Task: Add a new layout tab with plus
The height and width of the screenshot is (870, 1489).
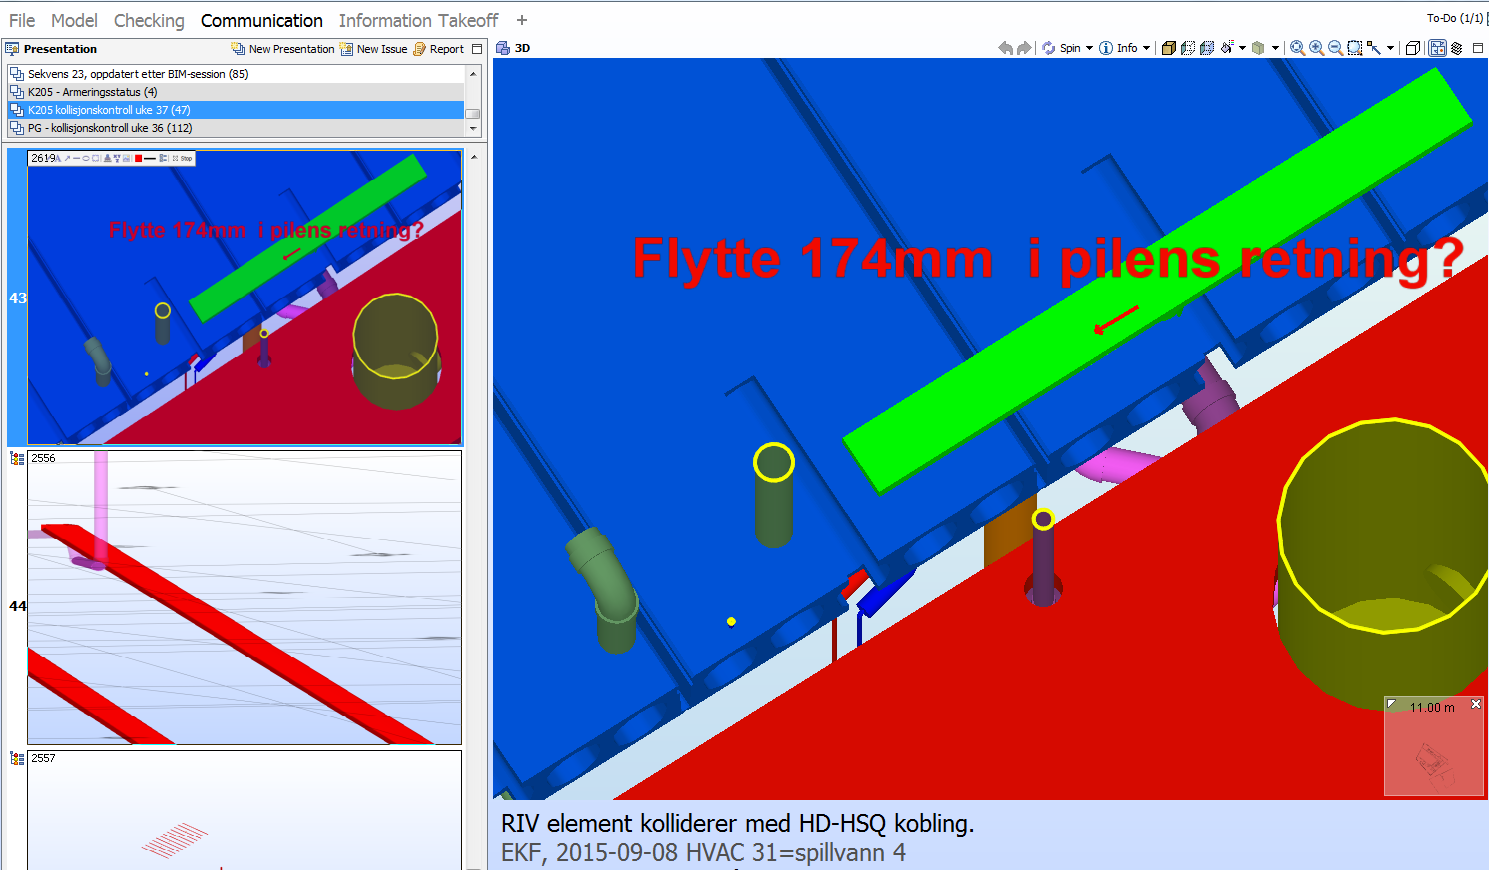Action: (521, 20)
